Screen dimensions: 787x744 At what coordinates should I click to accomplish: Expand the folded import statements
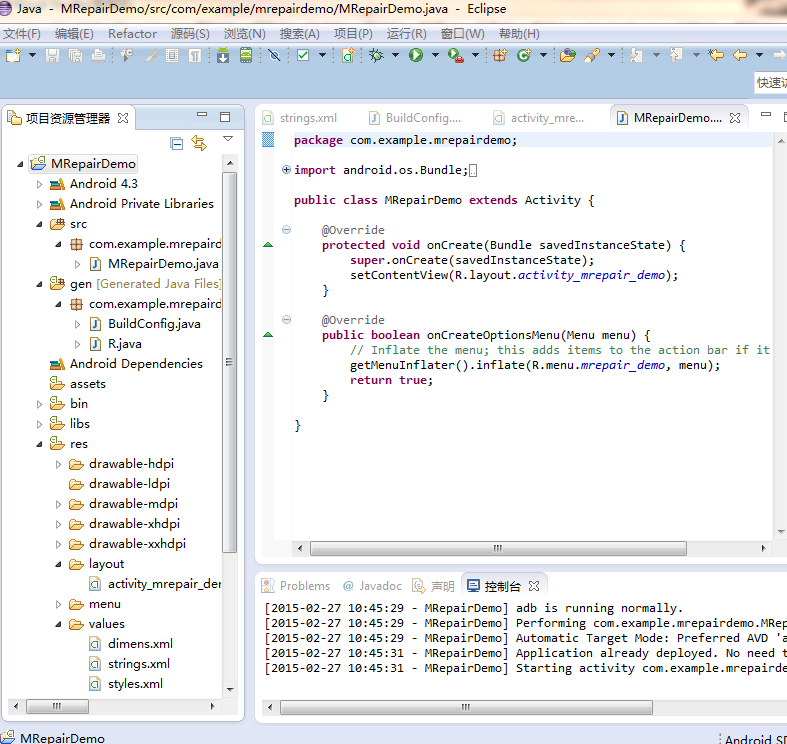click(x=286, y=170)
